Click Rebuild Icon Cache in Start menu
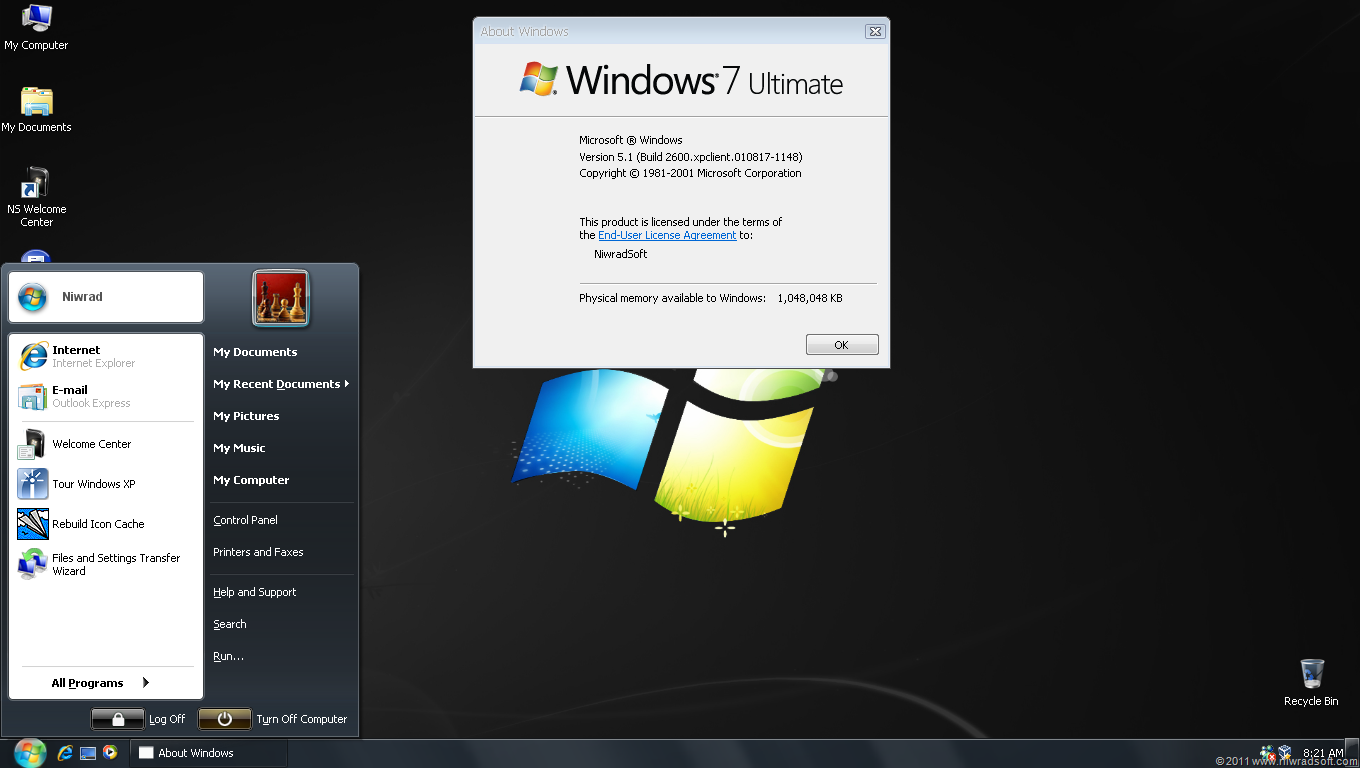The image size is (1360, 768). click(x=106, y=524)
